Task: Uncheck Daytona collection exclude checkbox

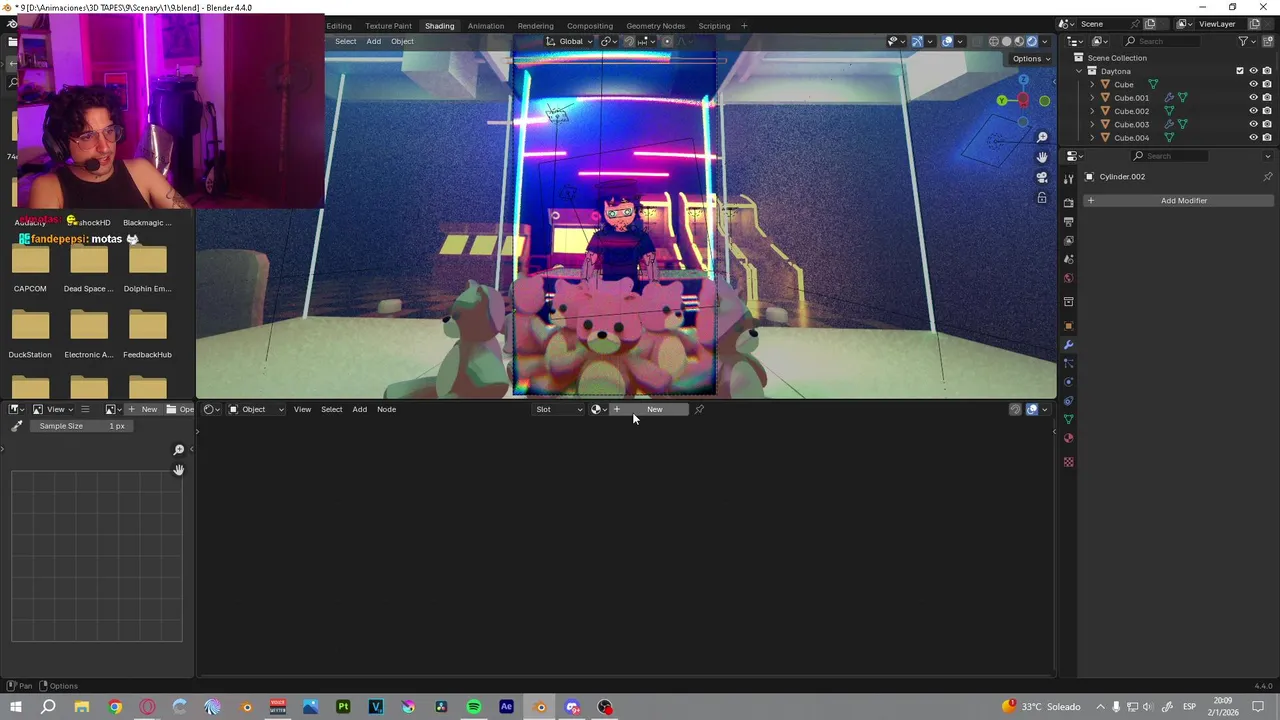Action: pyautogui.click(x=1240, y=71)
